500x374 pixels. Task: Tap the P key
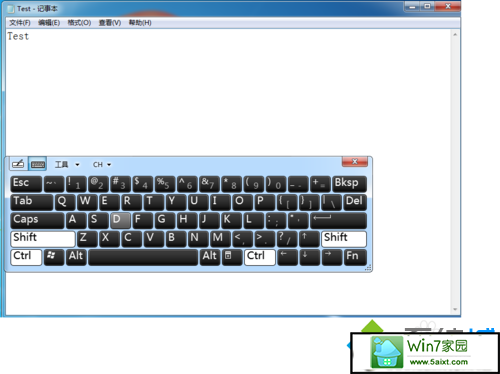click(265, 202)
